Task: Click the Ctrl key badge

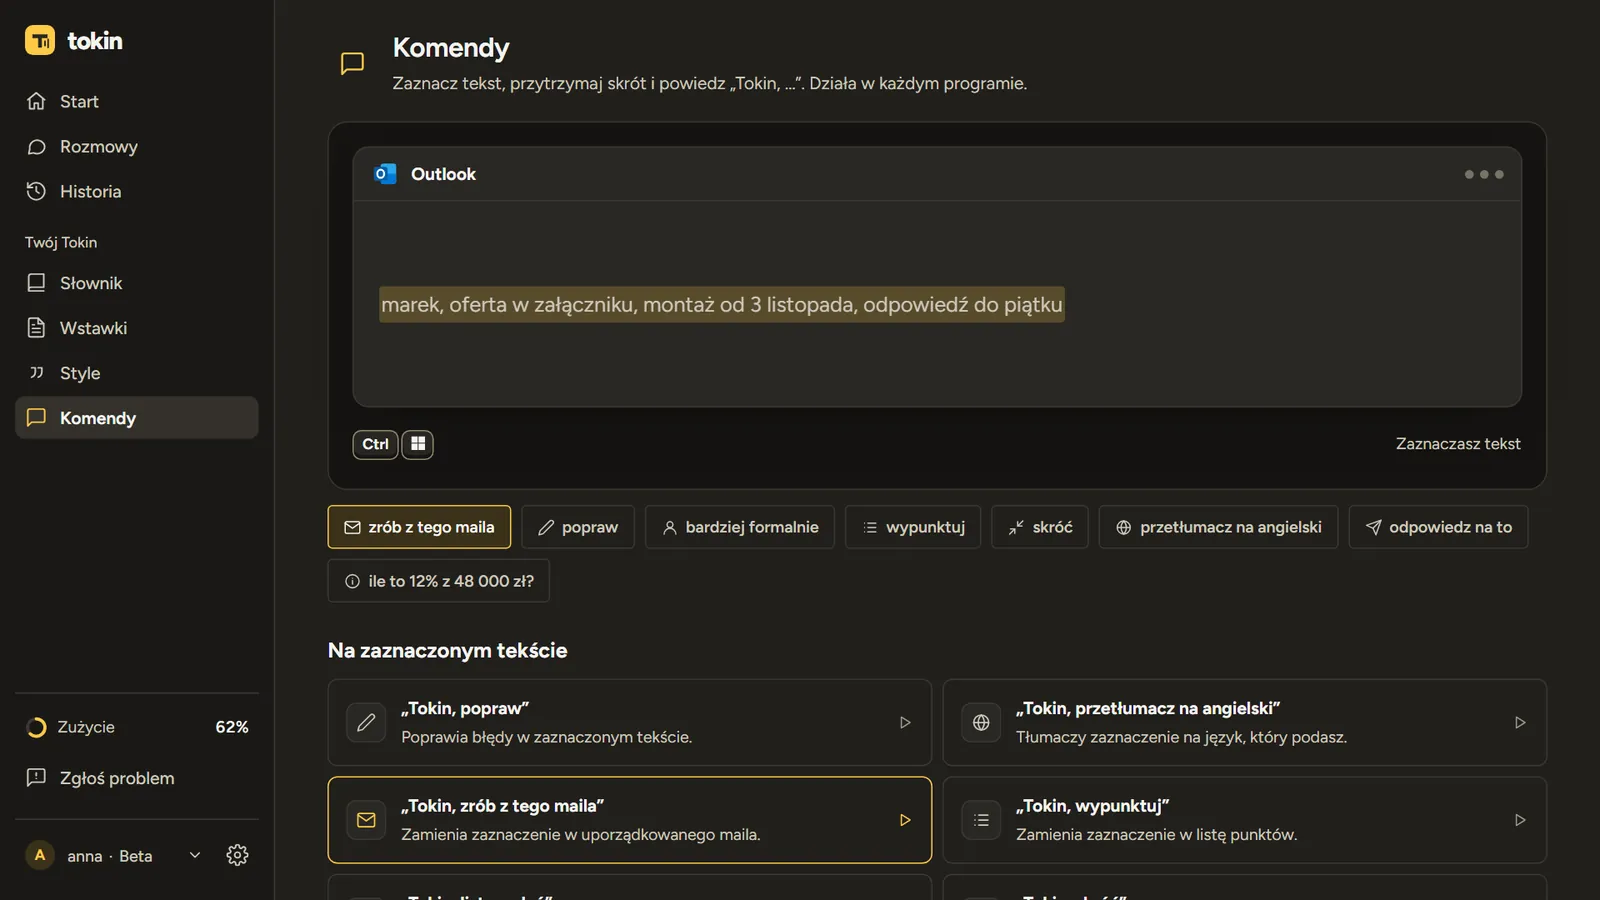Action: (375, 444)
